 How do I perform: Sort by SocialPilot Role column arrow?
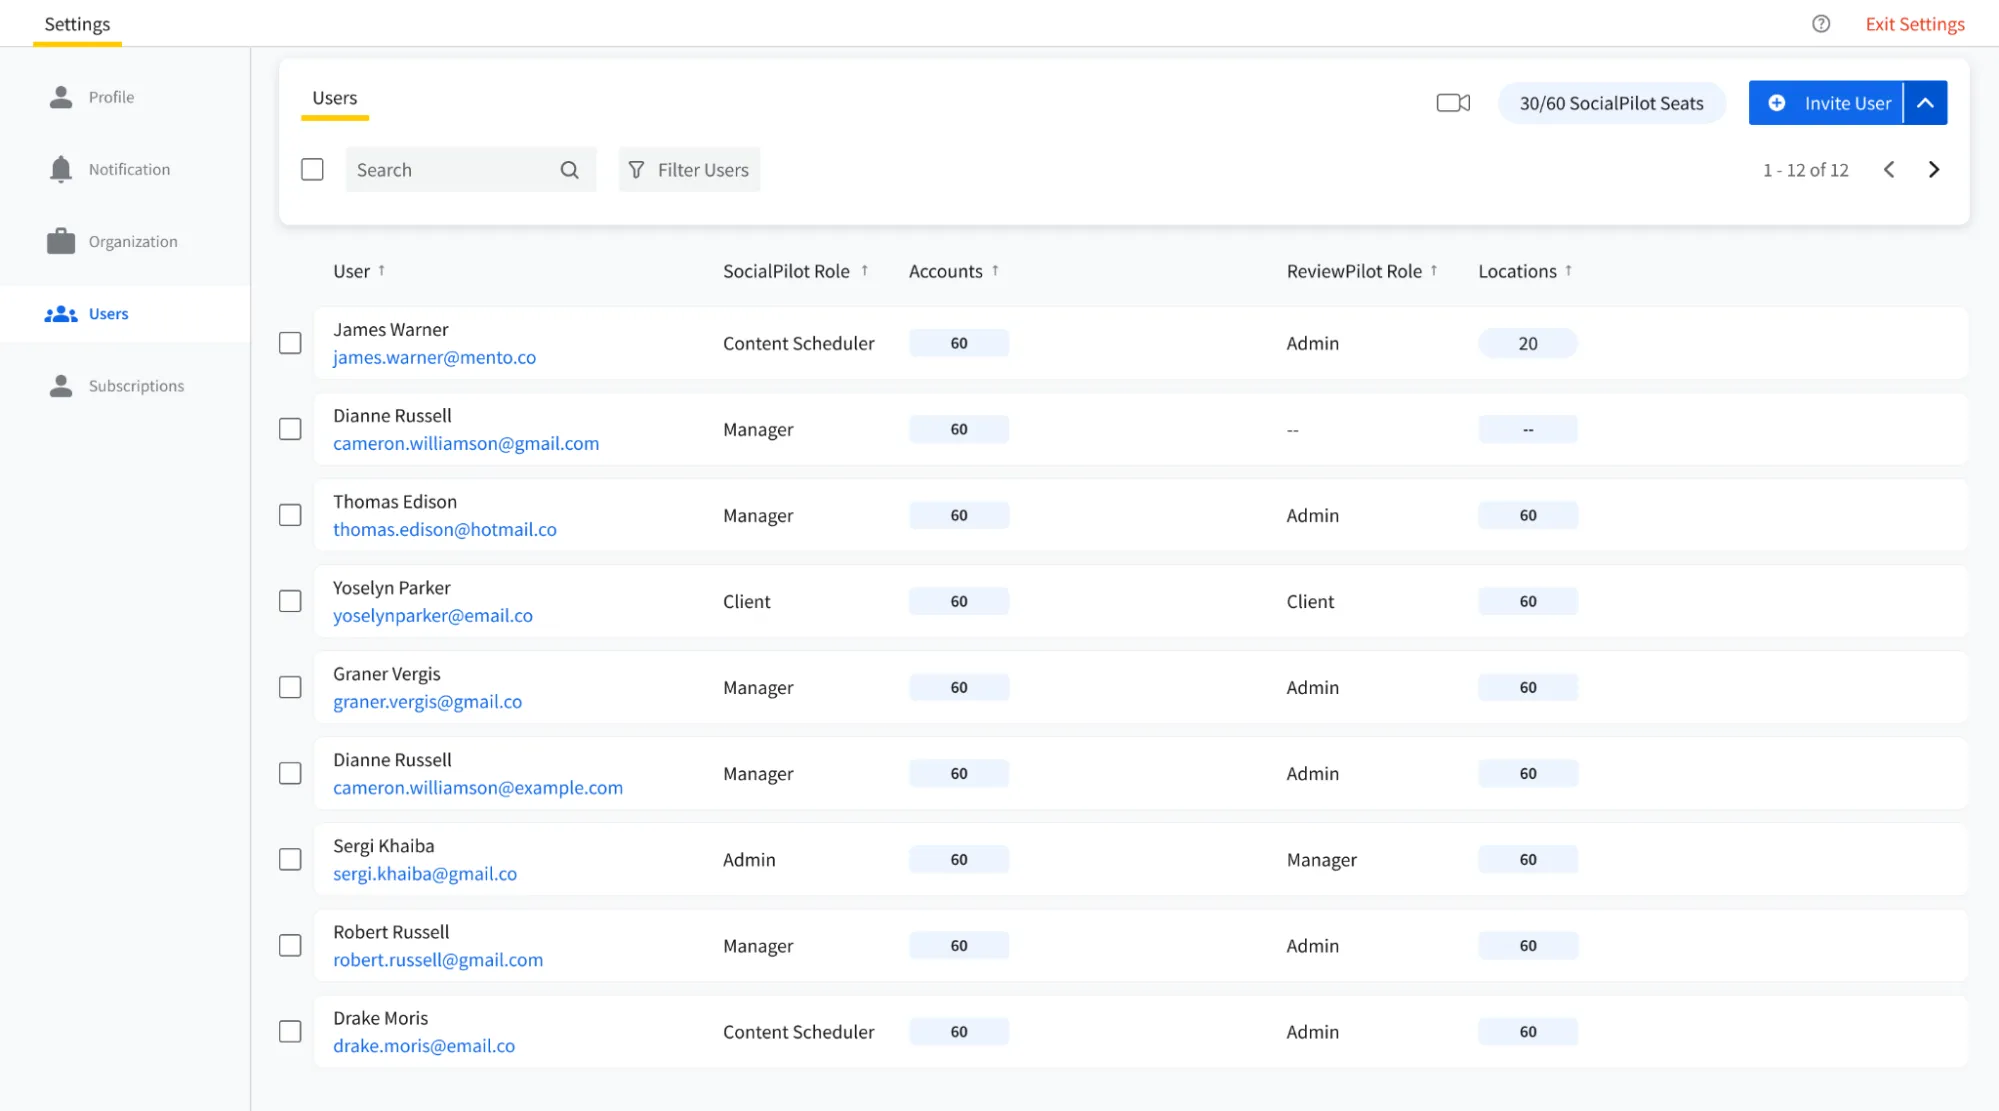coord(865,271)
